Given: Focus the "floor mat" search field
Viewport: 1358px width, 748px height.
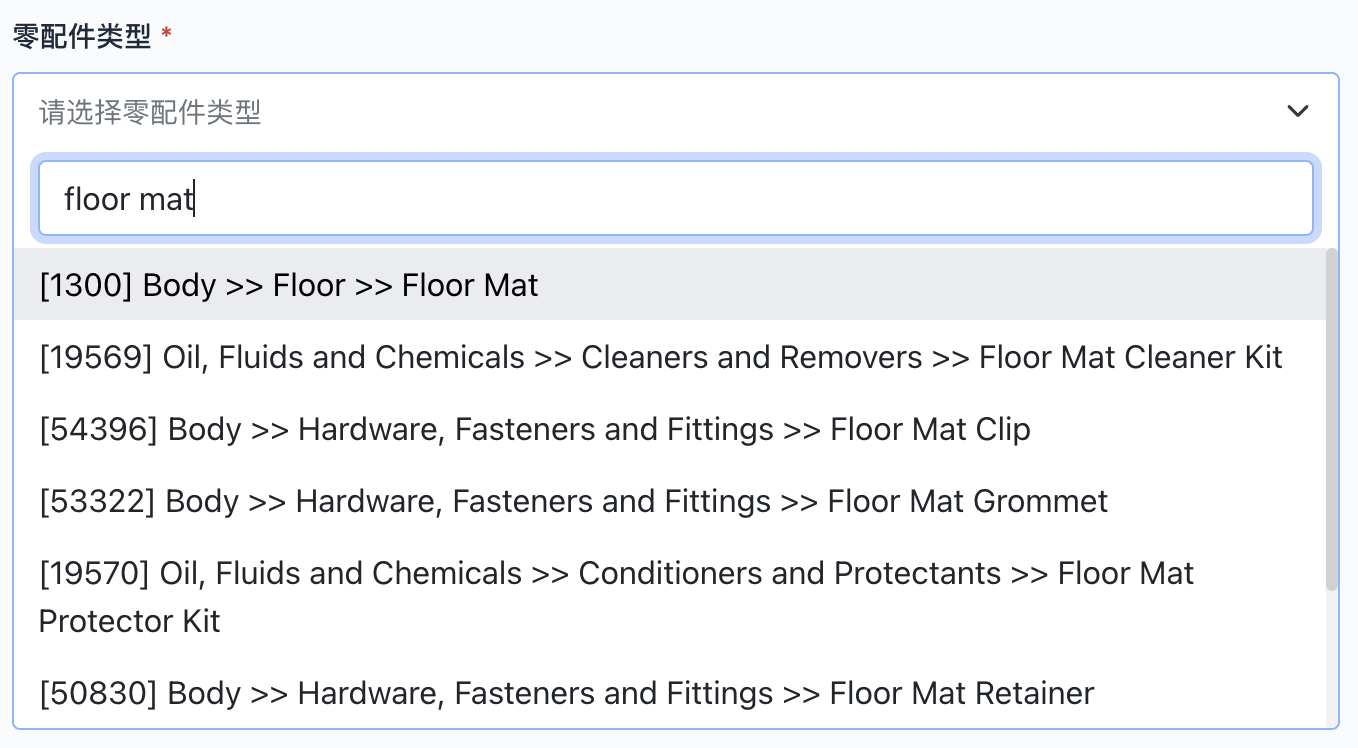Looking at the screenshot, I should (675, 199).
